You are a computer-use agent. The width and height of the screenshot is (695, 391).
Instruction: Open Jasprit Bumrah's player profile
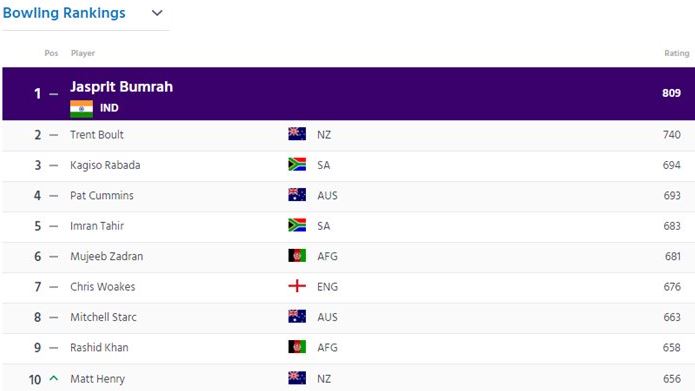(x=121, y=86)
